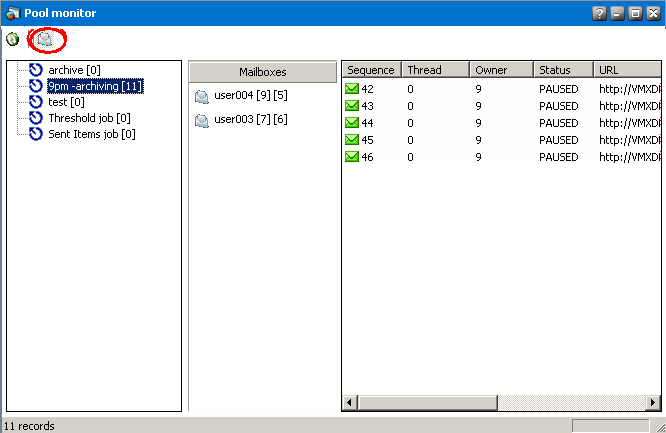Sort by the Status column header
The height and width of the screenshot is (433, 666).
click(564, 70)
